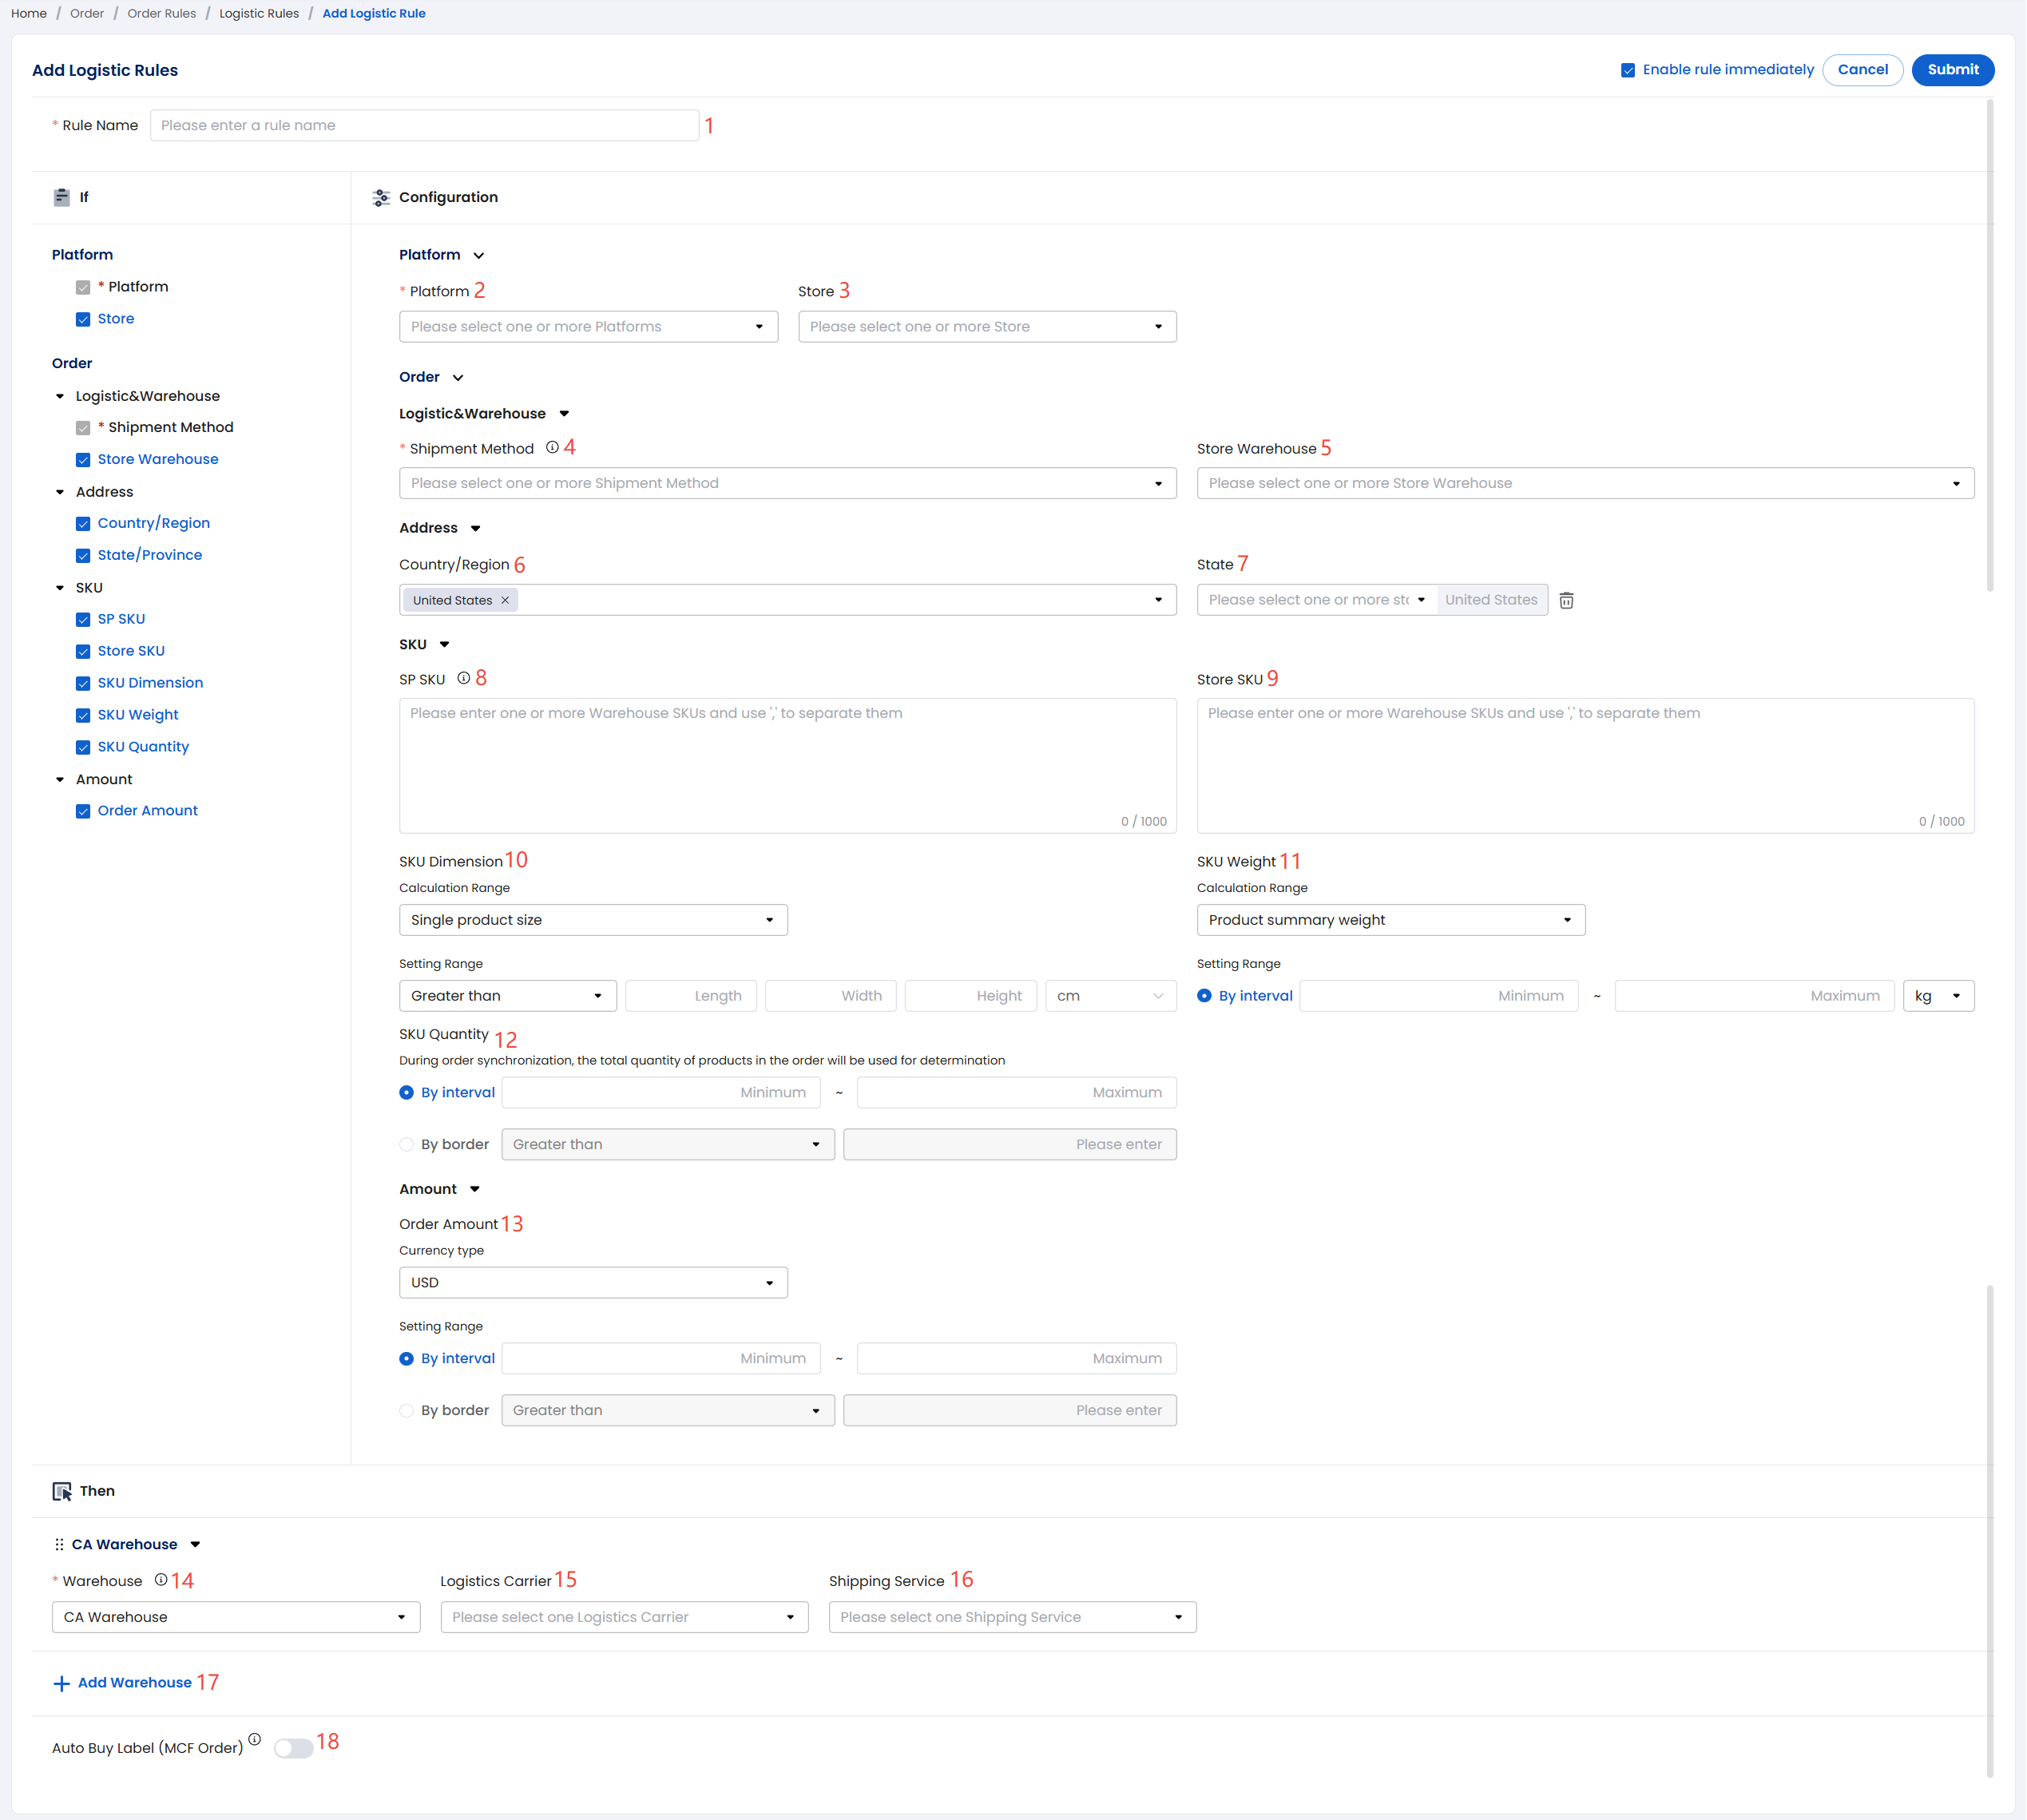
Task: Collapse the SKU tree group in sidebar
Action: click(60, 588)
